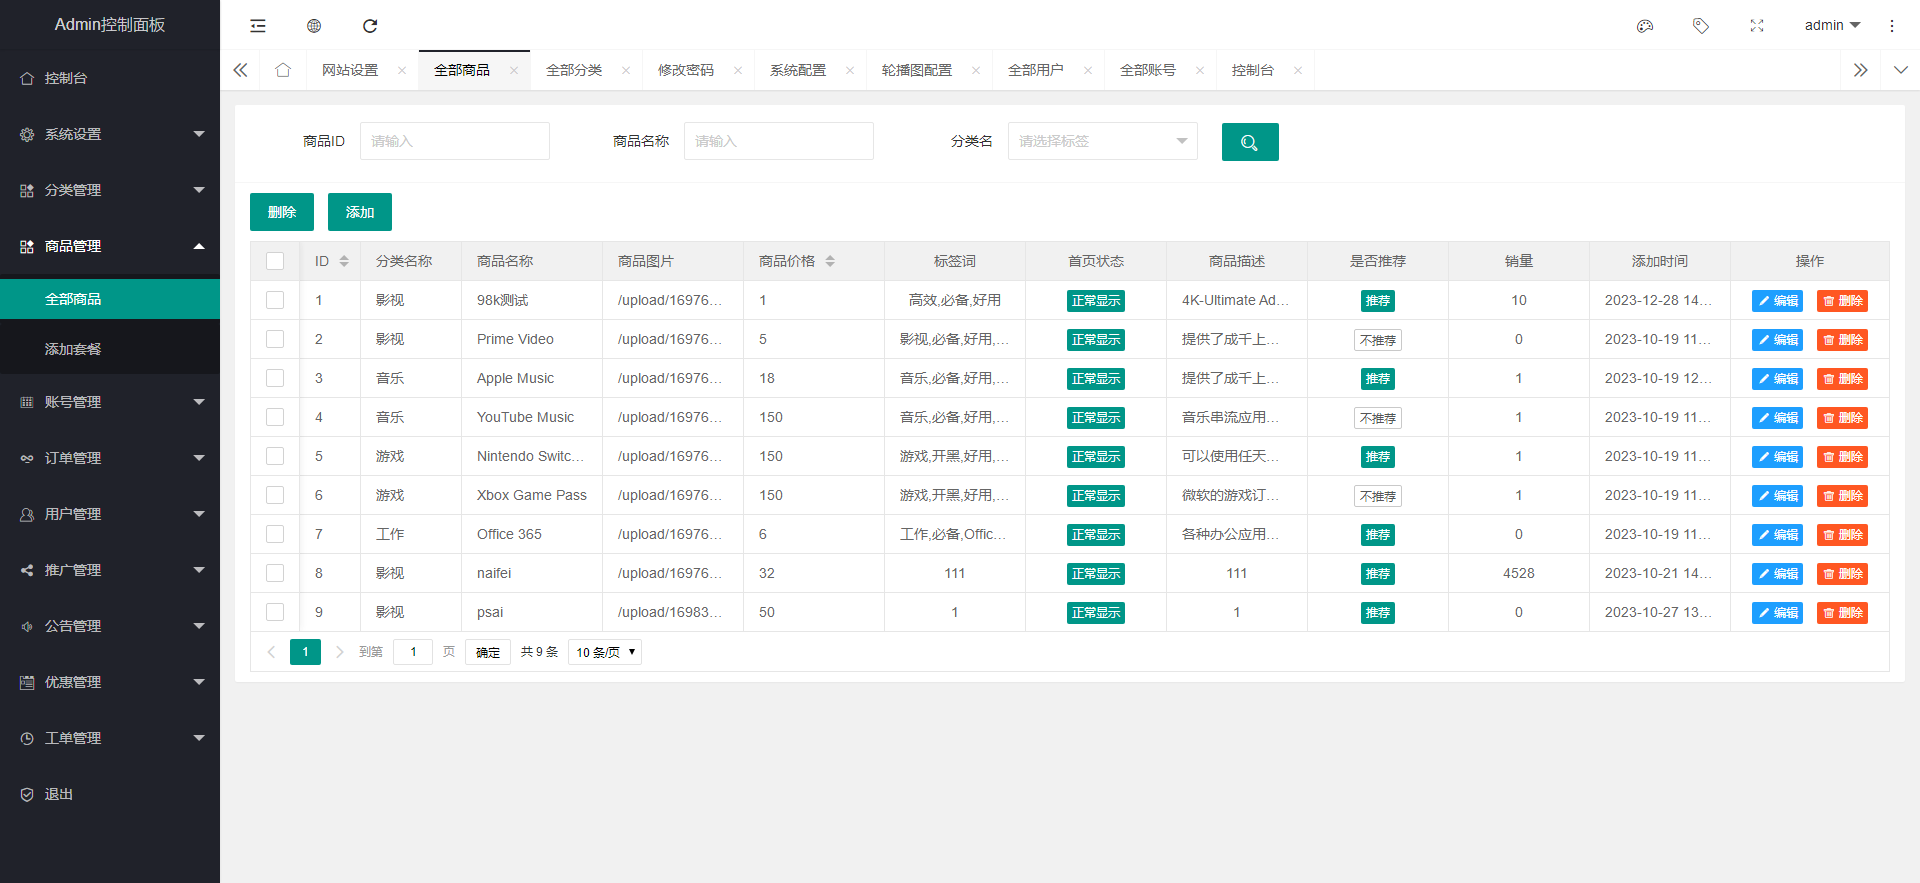Open the 轮播图配置 tab
The image size is (1920, 883).
coord(917,70)
